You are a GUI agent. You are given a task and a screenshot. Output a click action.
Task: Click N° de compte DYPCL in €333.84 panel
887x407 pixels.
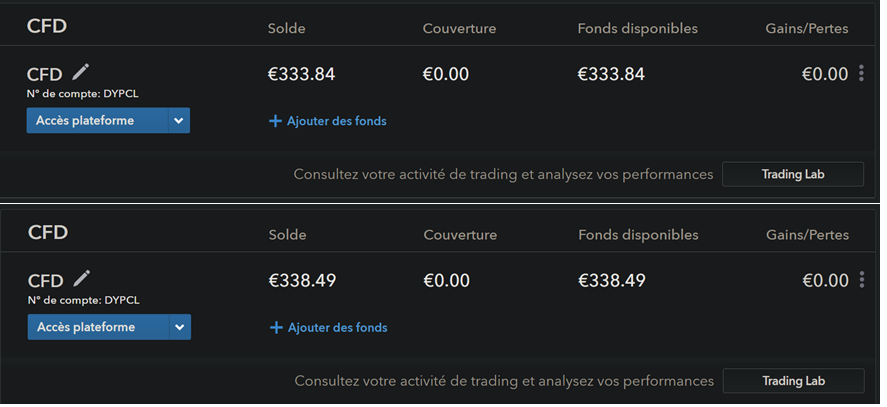[x=82, y=94]
